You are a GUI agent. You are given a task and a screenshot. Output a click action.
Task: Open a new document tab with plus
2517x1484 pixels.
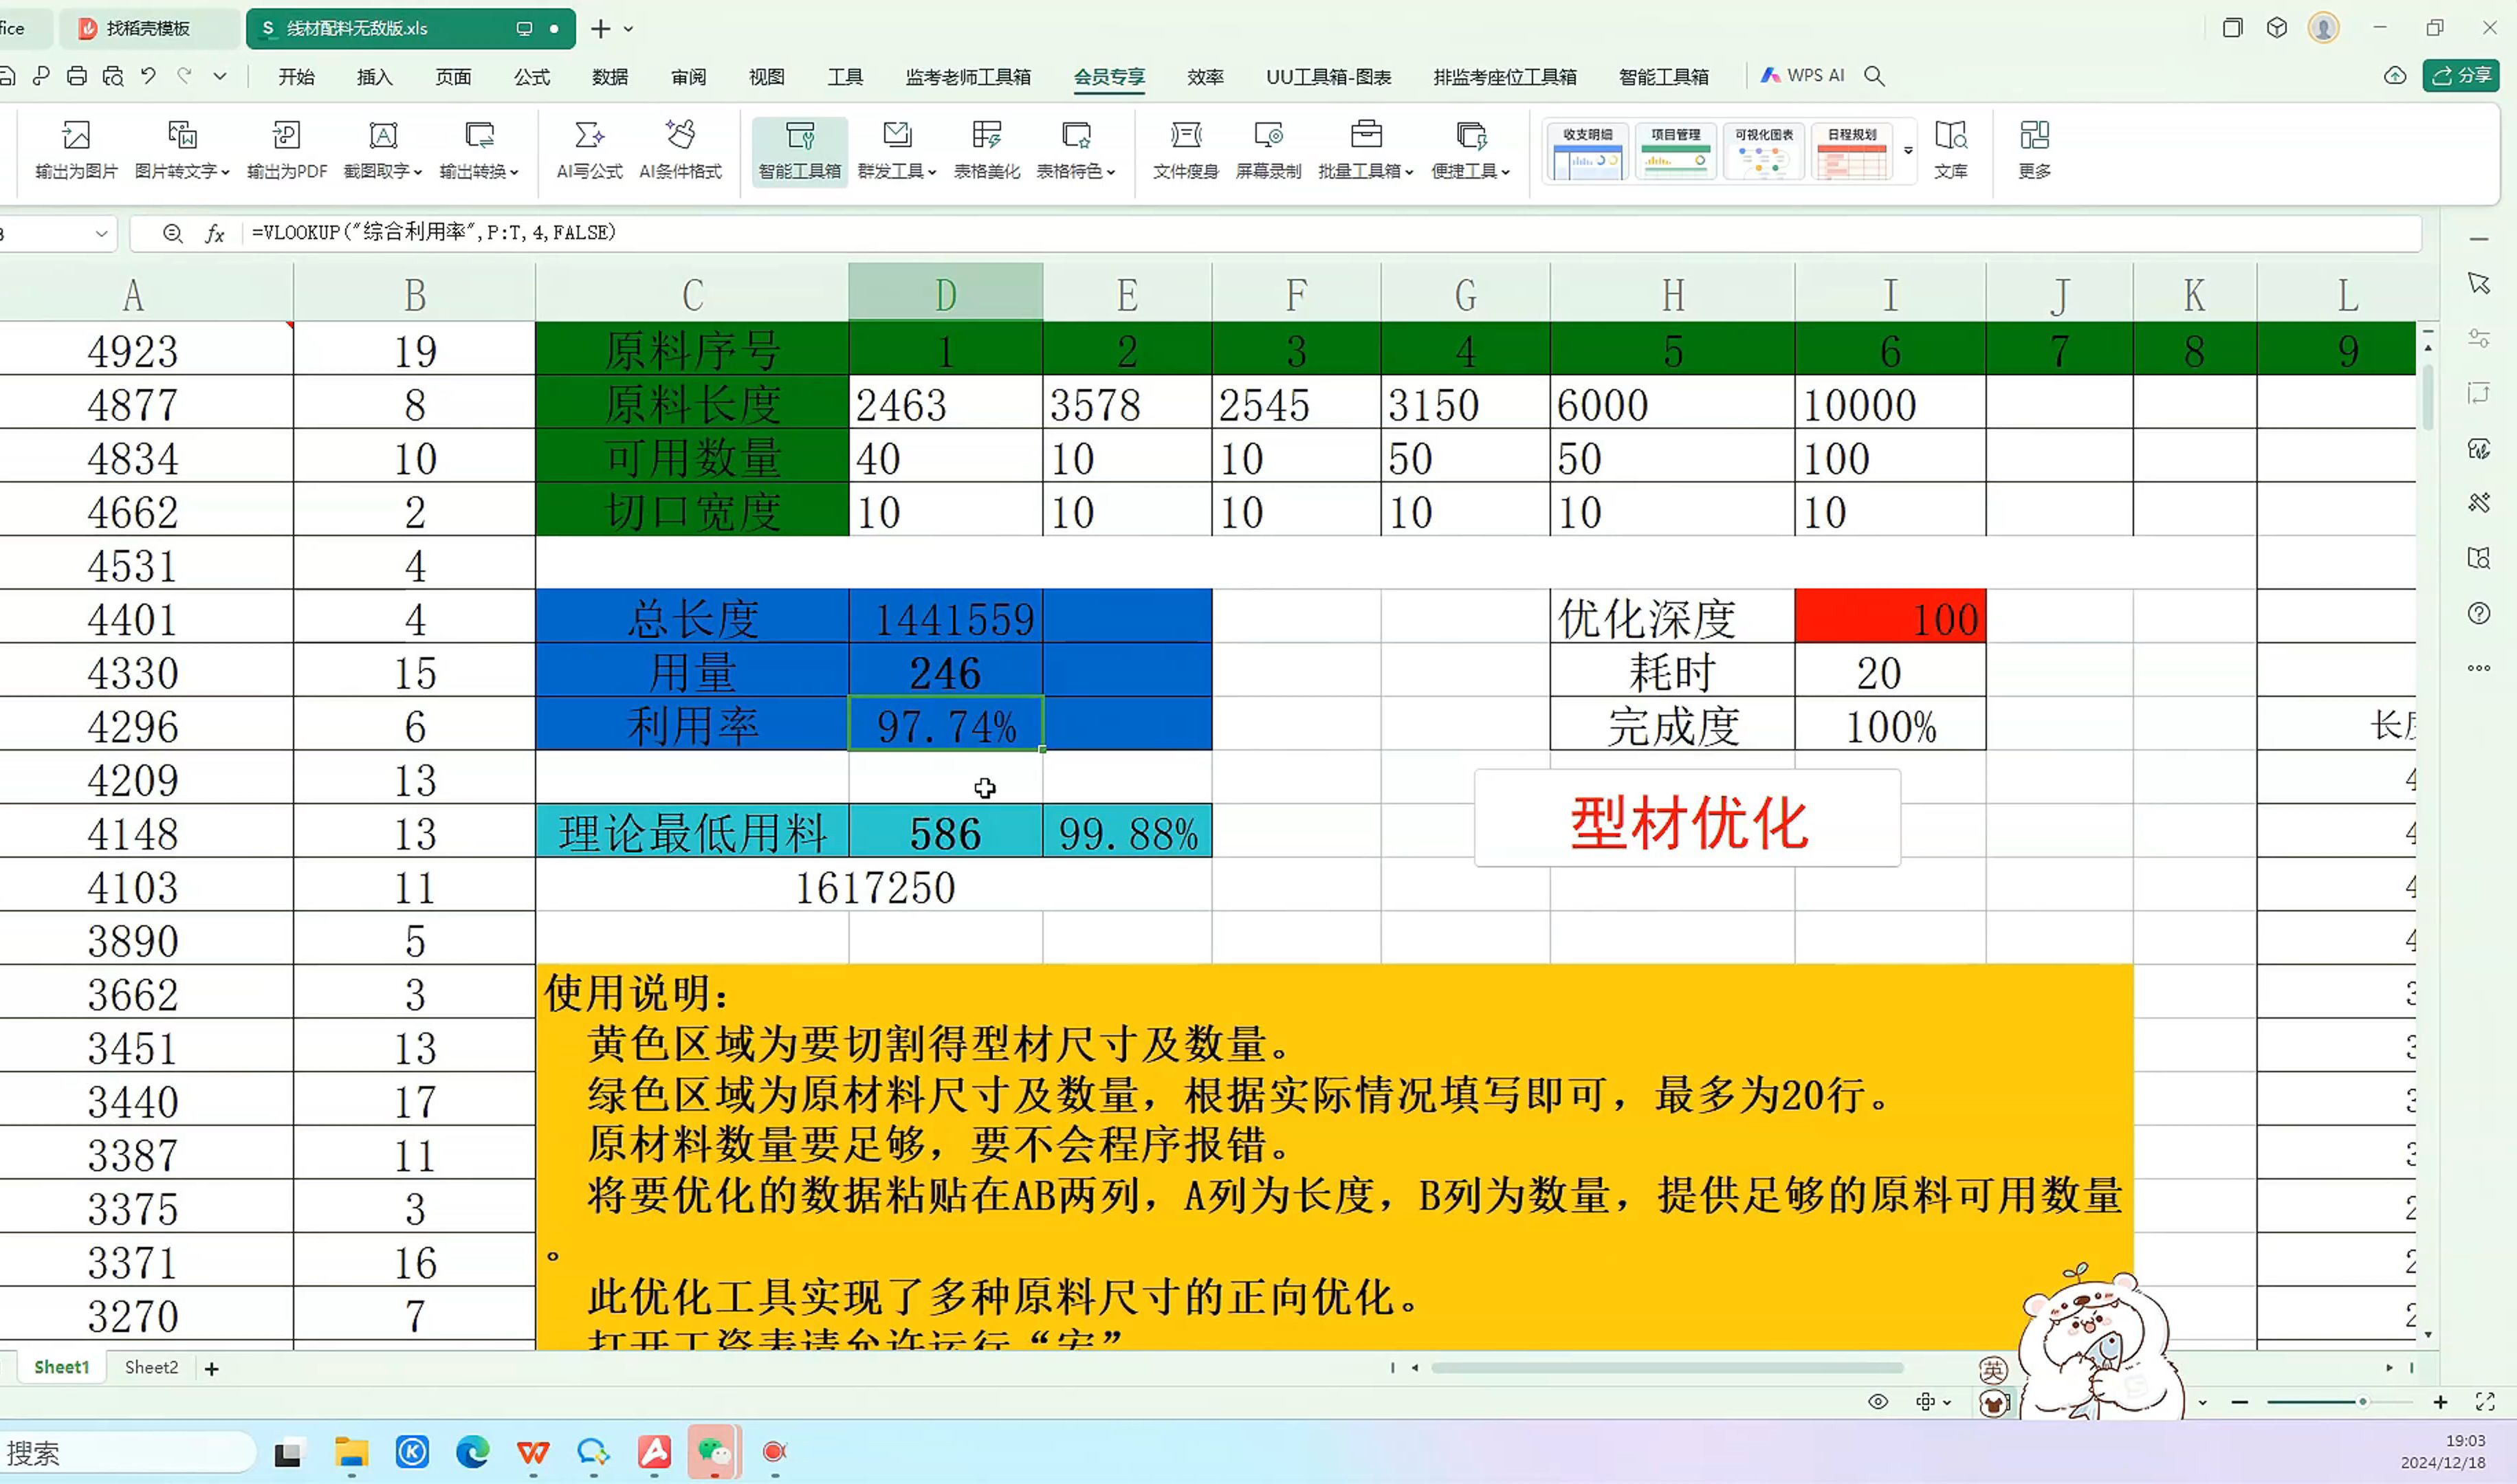tap(600, 29)
